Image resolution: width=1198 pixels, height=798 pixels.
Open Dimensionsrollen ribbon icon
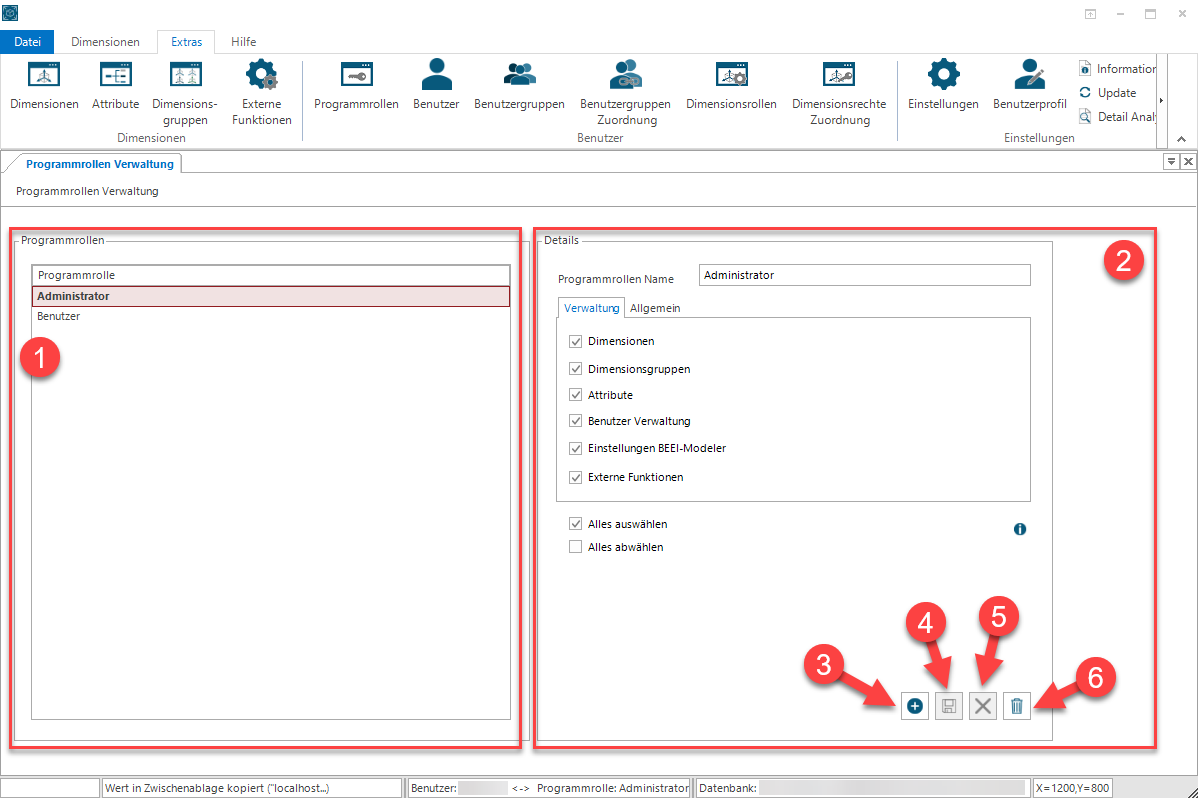click(731, 85)
